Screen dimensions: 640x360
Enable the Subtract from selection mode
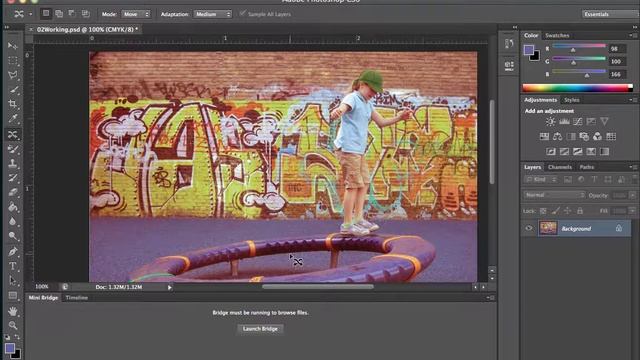click(72, 13)
